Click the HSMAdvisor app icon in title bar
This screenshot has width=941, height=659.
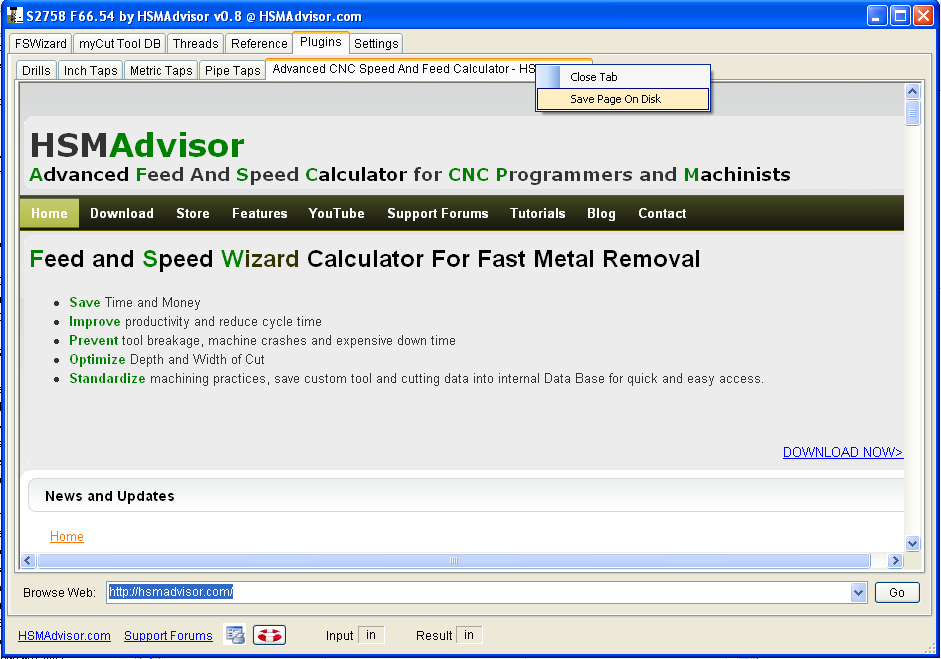tap(14, 16)
